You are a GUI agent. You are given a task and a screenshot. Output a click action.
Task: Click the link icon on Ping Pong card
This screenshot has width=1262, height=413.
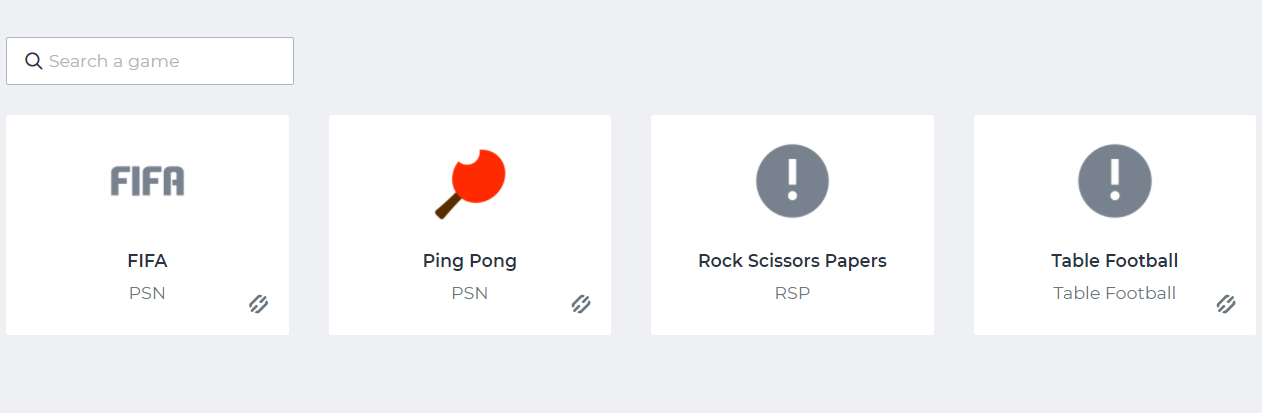pyautogui.click(x=581, y=304)
